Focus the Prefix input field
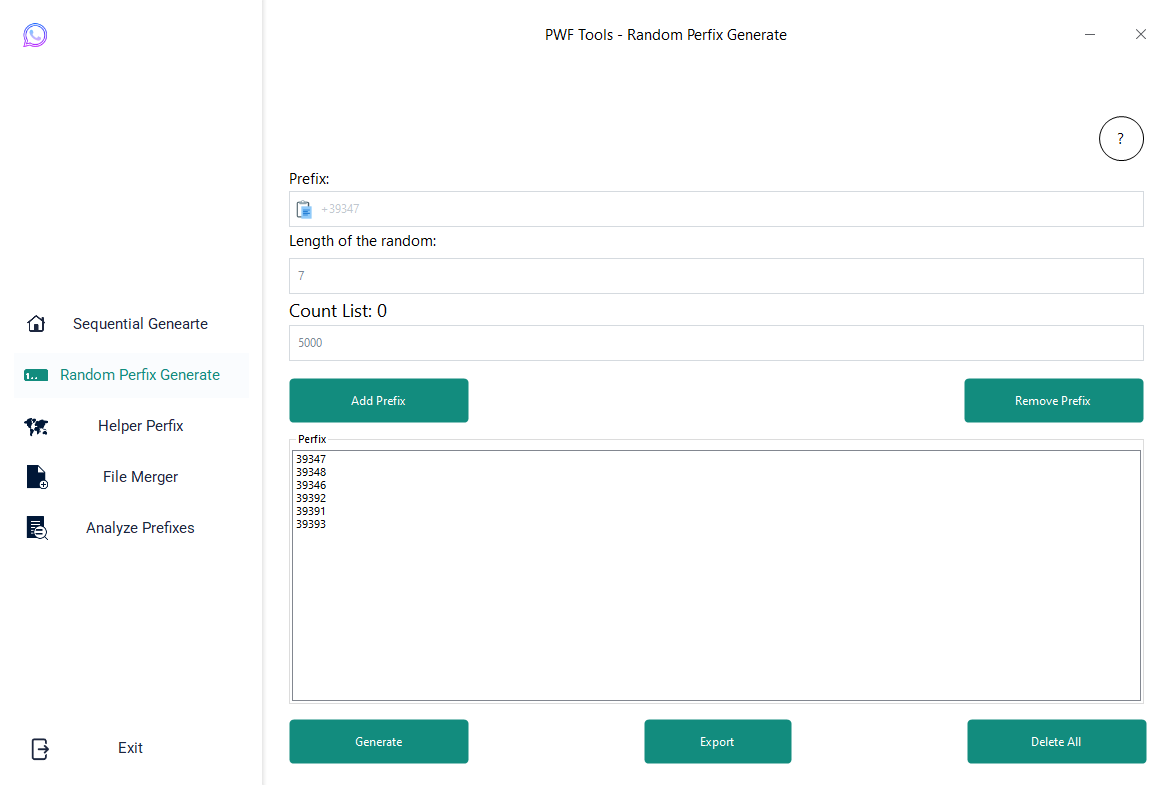 pyautogui.click(x=716, y=209)
